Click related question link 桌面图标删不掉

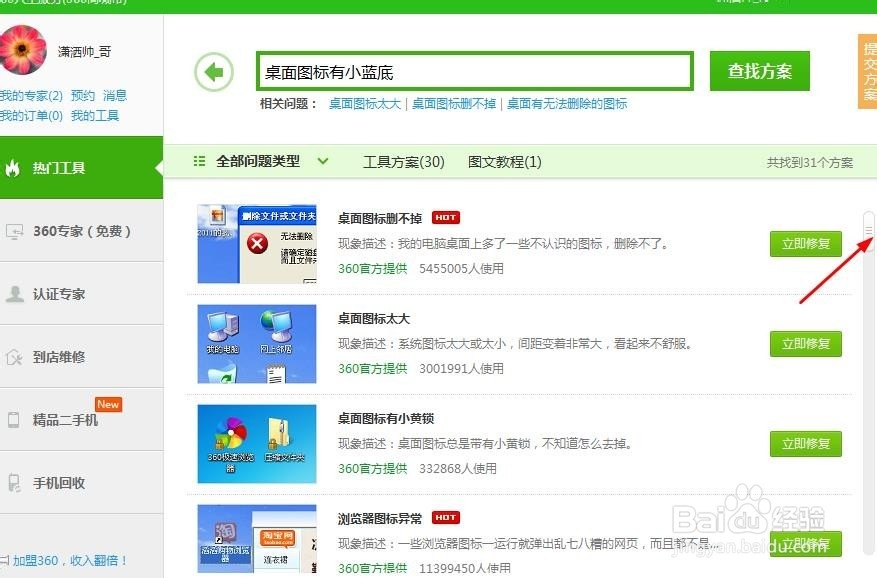point(454,104)
